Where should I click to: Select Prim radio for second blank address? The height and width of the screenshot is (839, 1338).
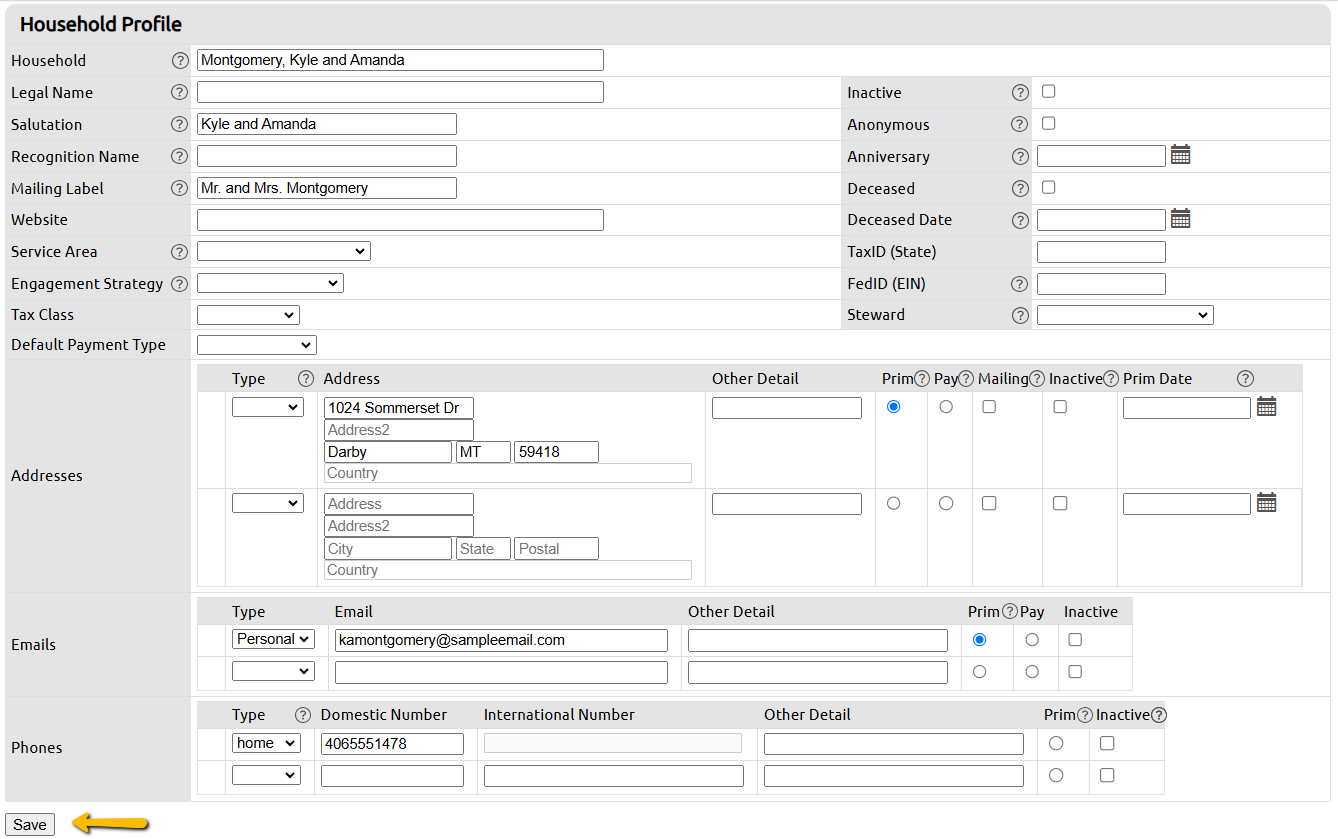(893, 503)
